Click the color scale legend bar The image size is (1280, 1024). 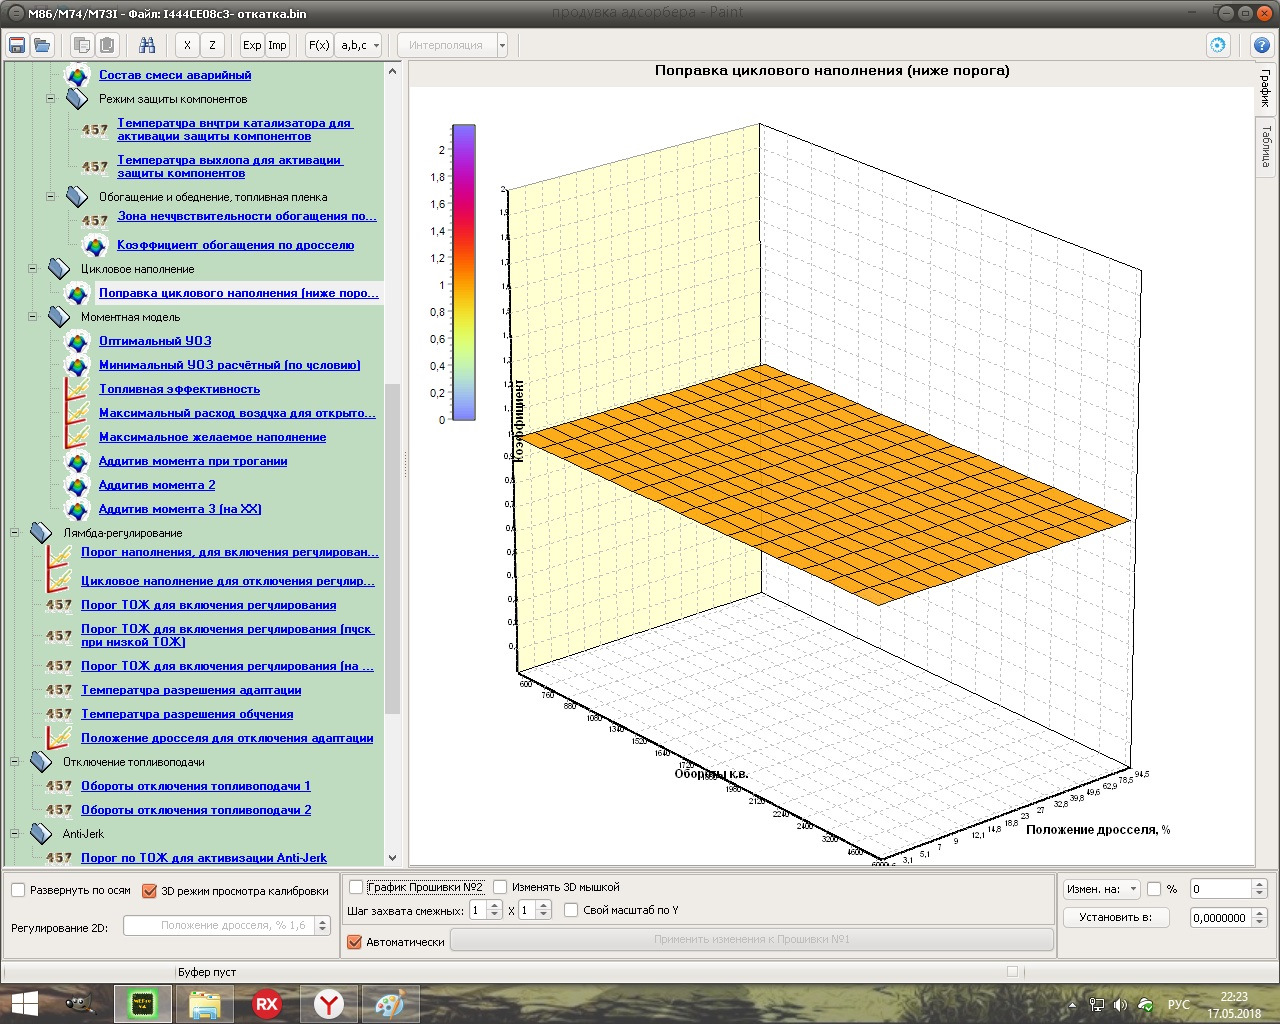[x=463, y=272]
